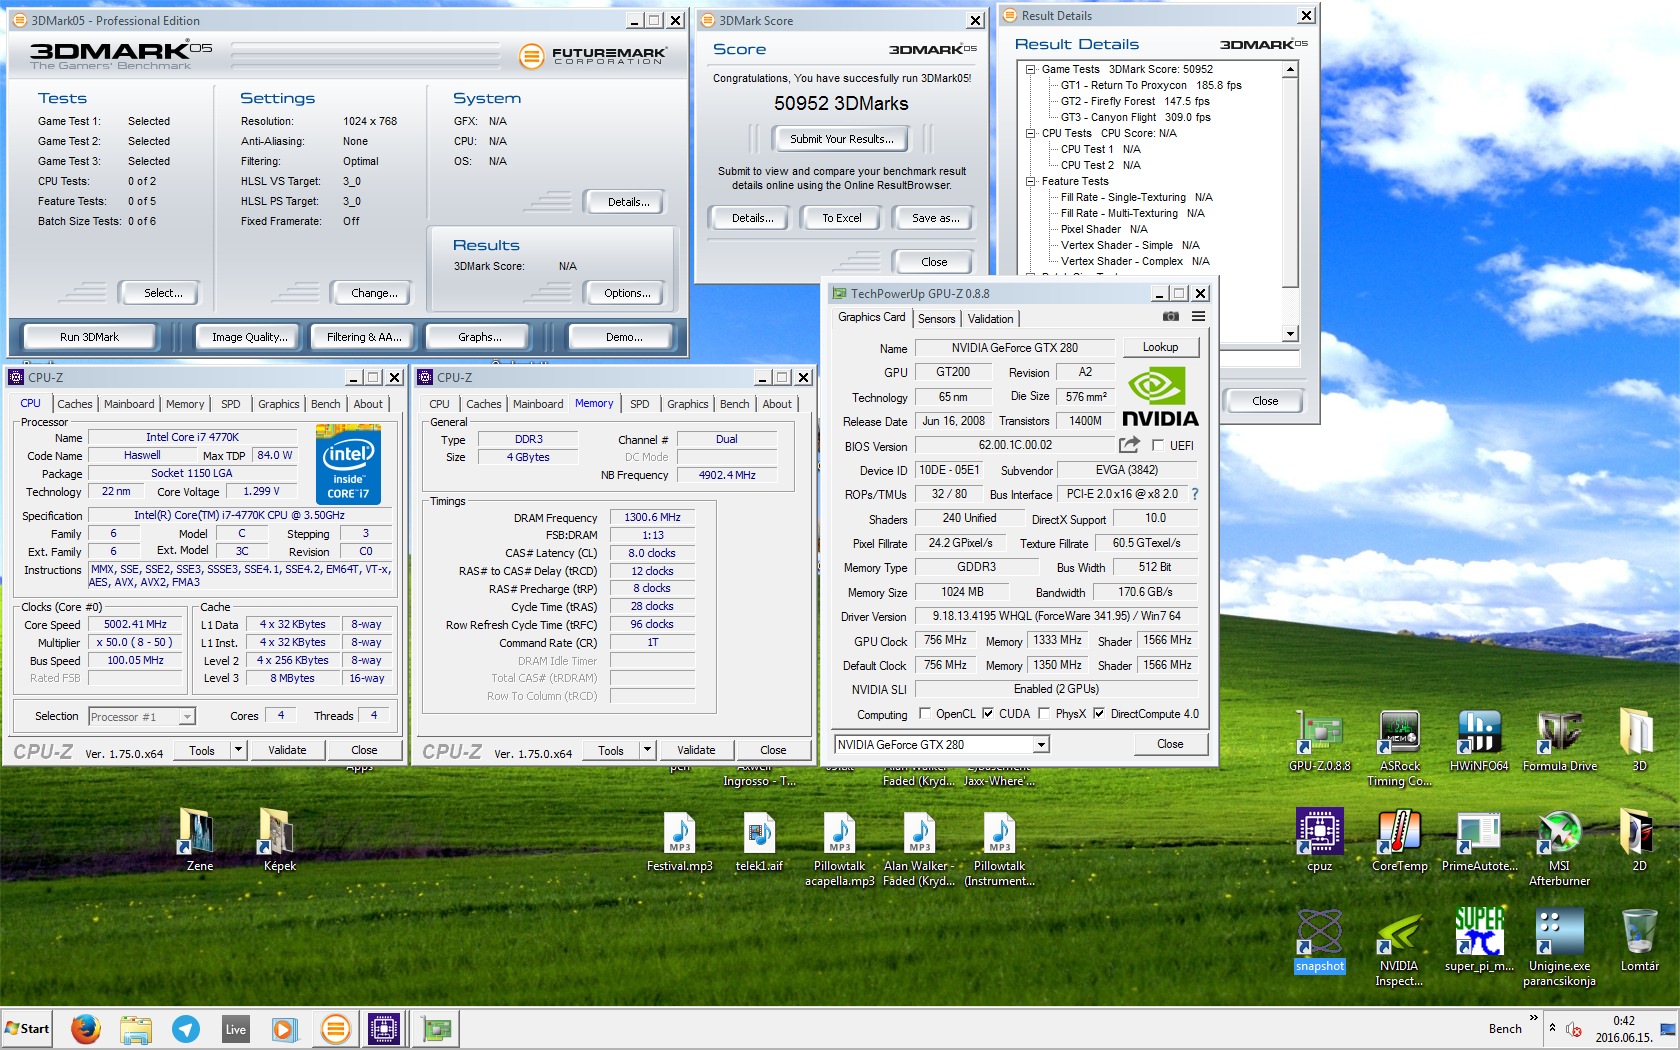Open the CoreTemp desktop icon
The height and width of the screenshot is (1050, 1680).
(x=1399, y=840)
